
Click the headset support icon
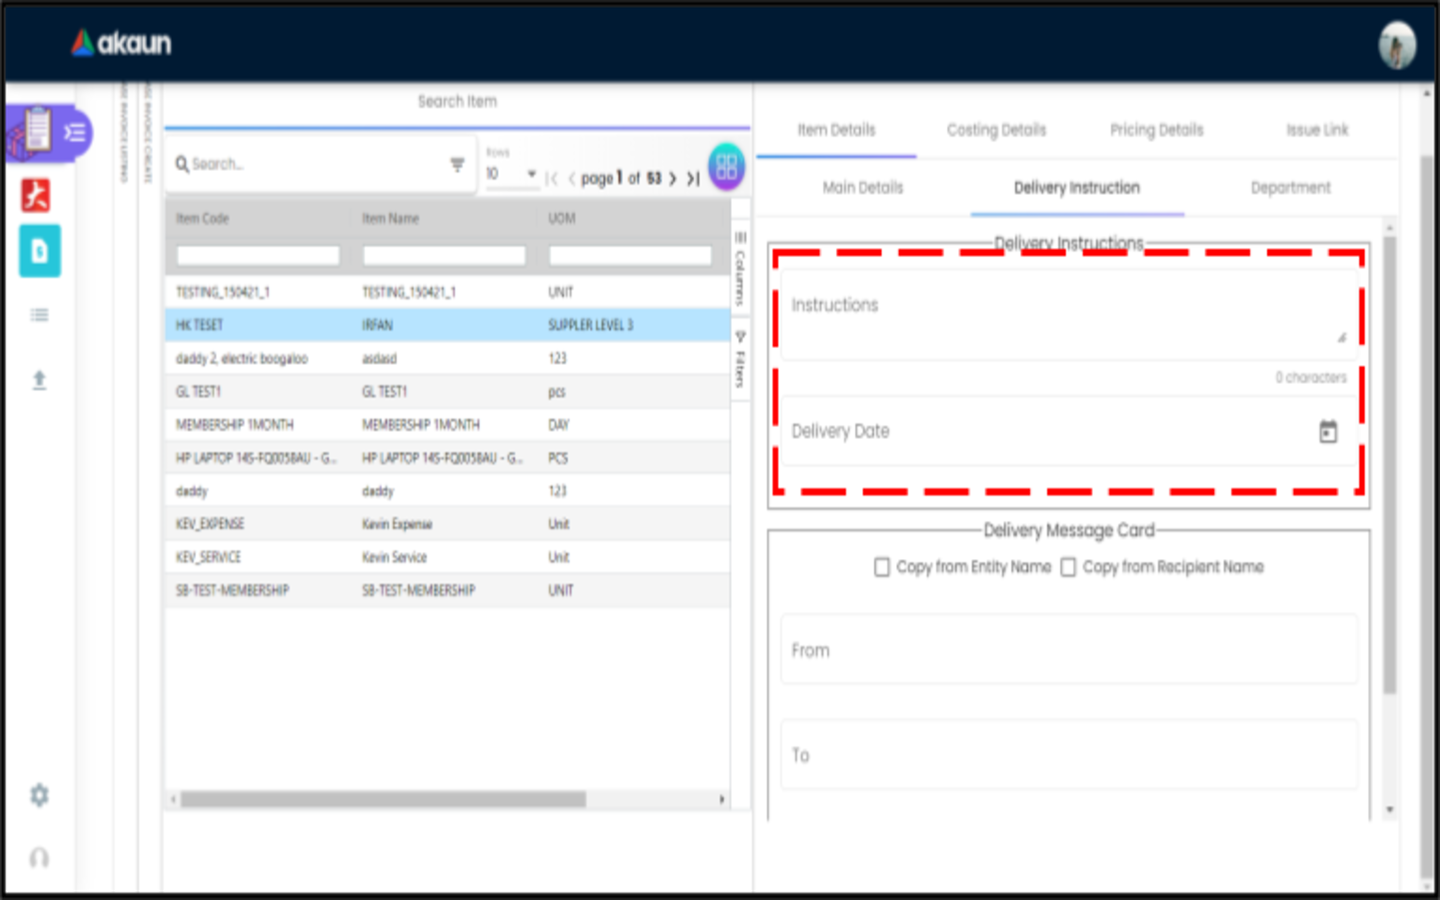39,858
